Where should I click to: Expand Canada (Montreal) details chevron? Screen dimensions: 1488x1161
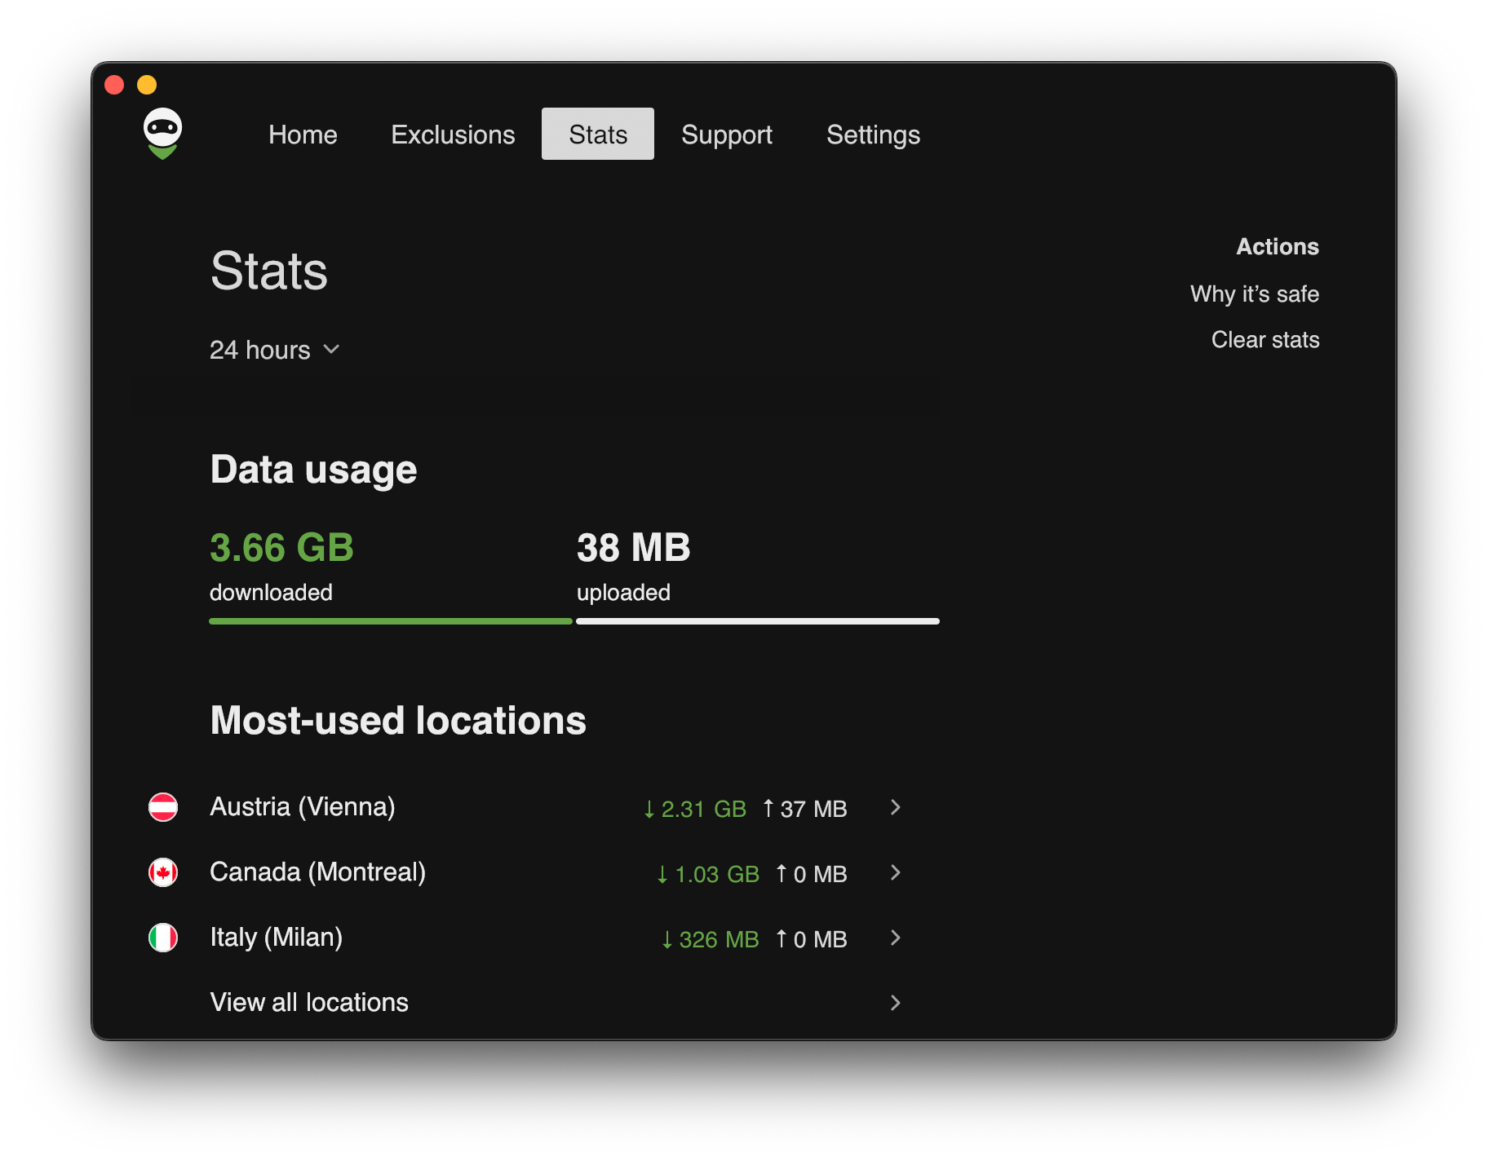point(895,873)
